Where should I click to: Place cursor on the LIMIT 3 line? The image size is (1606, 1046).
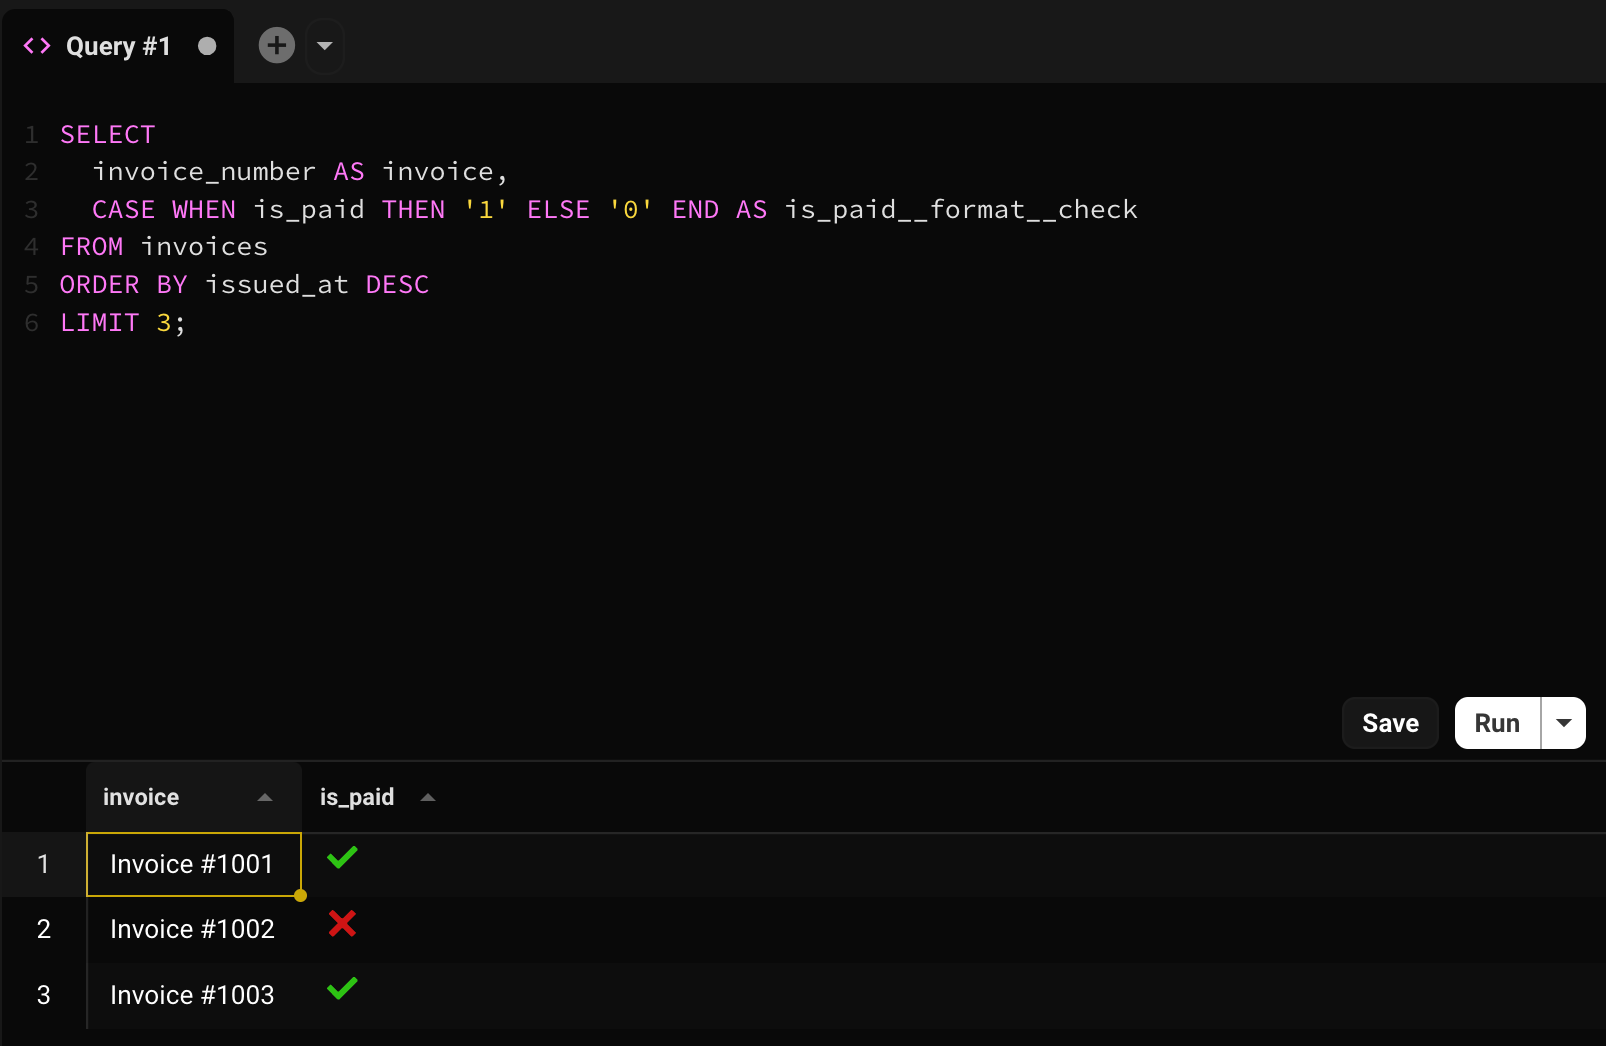tap(122, 323)
